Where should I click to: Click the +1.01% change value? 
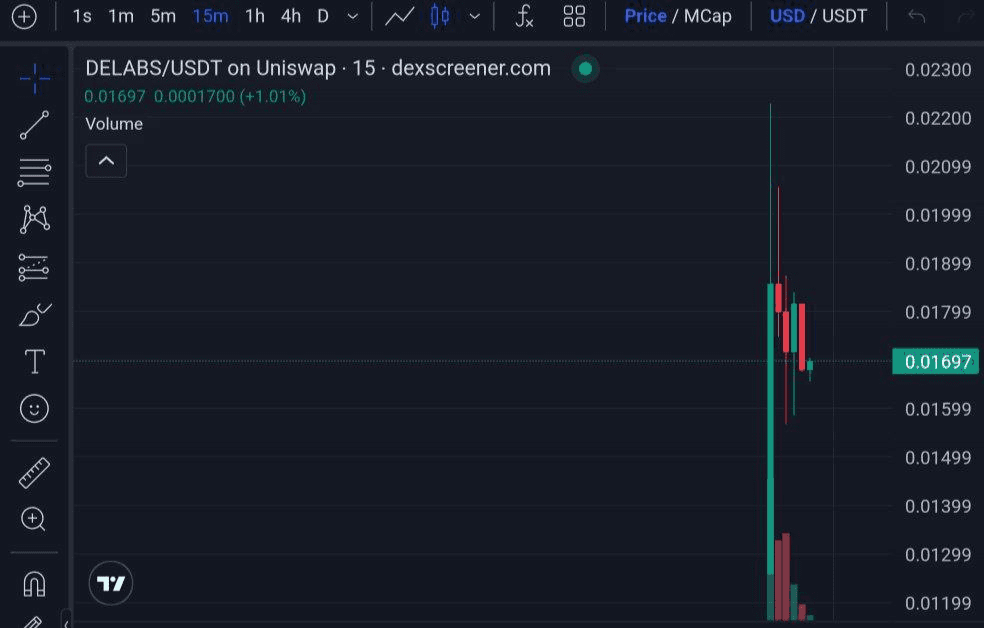tap(273, 97)
